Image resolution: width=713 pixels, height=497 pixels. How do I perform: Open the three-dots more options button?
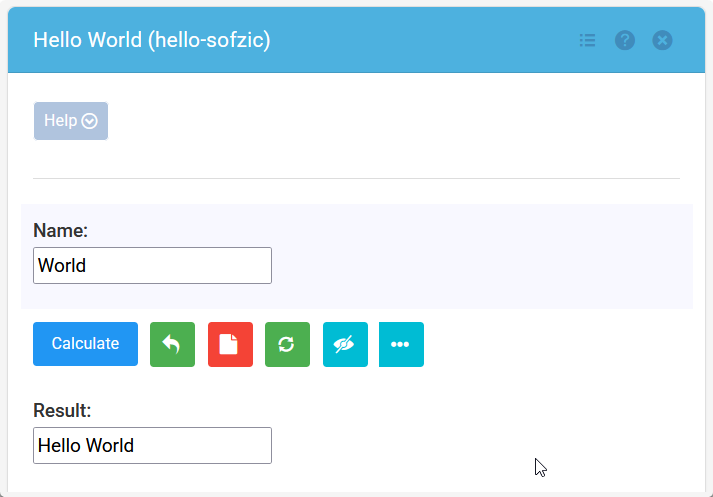[x=401, y=344]
